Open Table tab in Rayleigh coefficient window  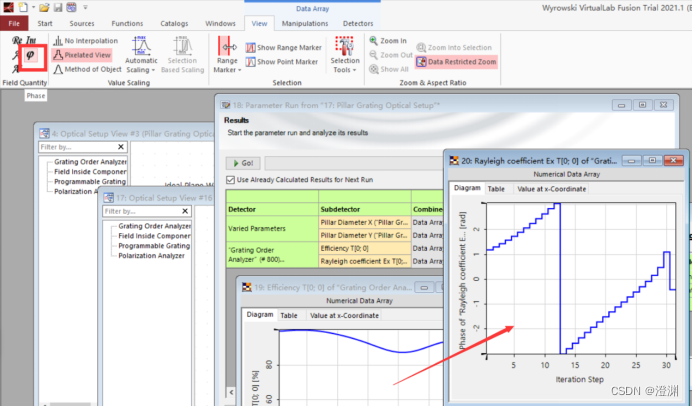click(x=496, y=189)
